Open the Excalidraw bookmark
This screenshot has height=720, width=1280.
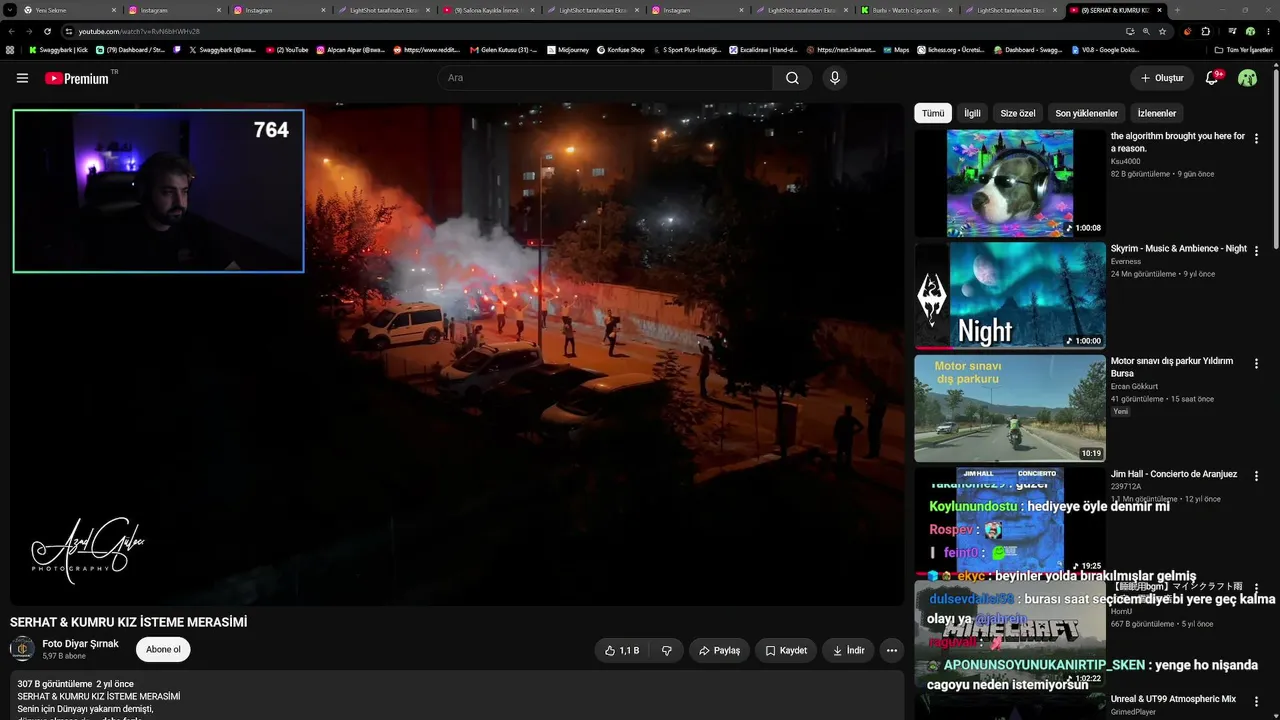[762, 49]
